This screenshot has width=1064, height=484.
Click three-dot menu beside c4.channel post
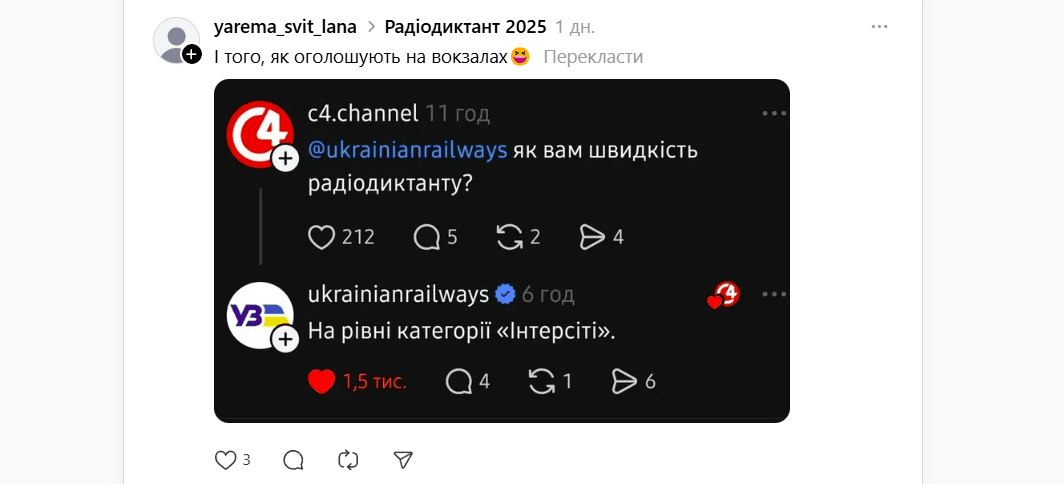[x=774, y=113]
